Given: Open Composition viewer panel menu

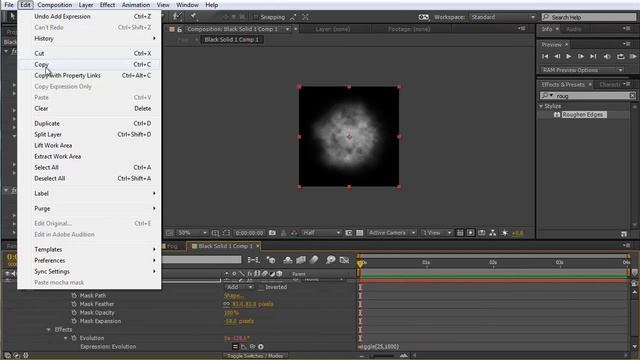Looking at the screenshot, I should point(522,28).
